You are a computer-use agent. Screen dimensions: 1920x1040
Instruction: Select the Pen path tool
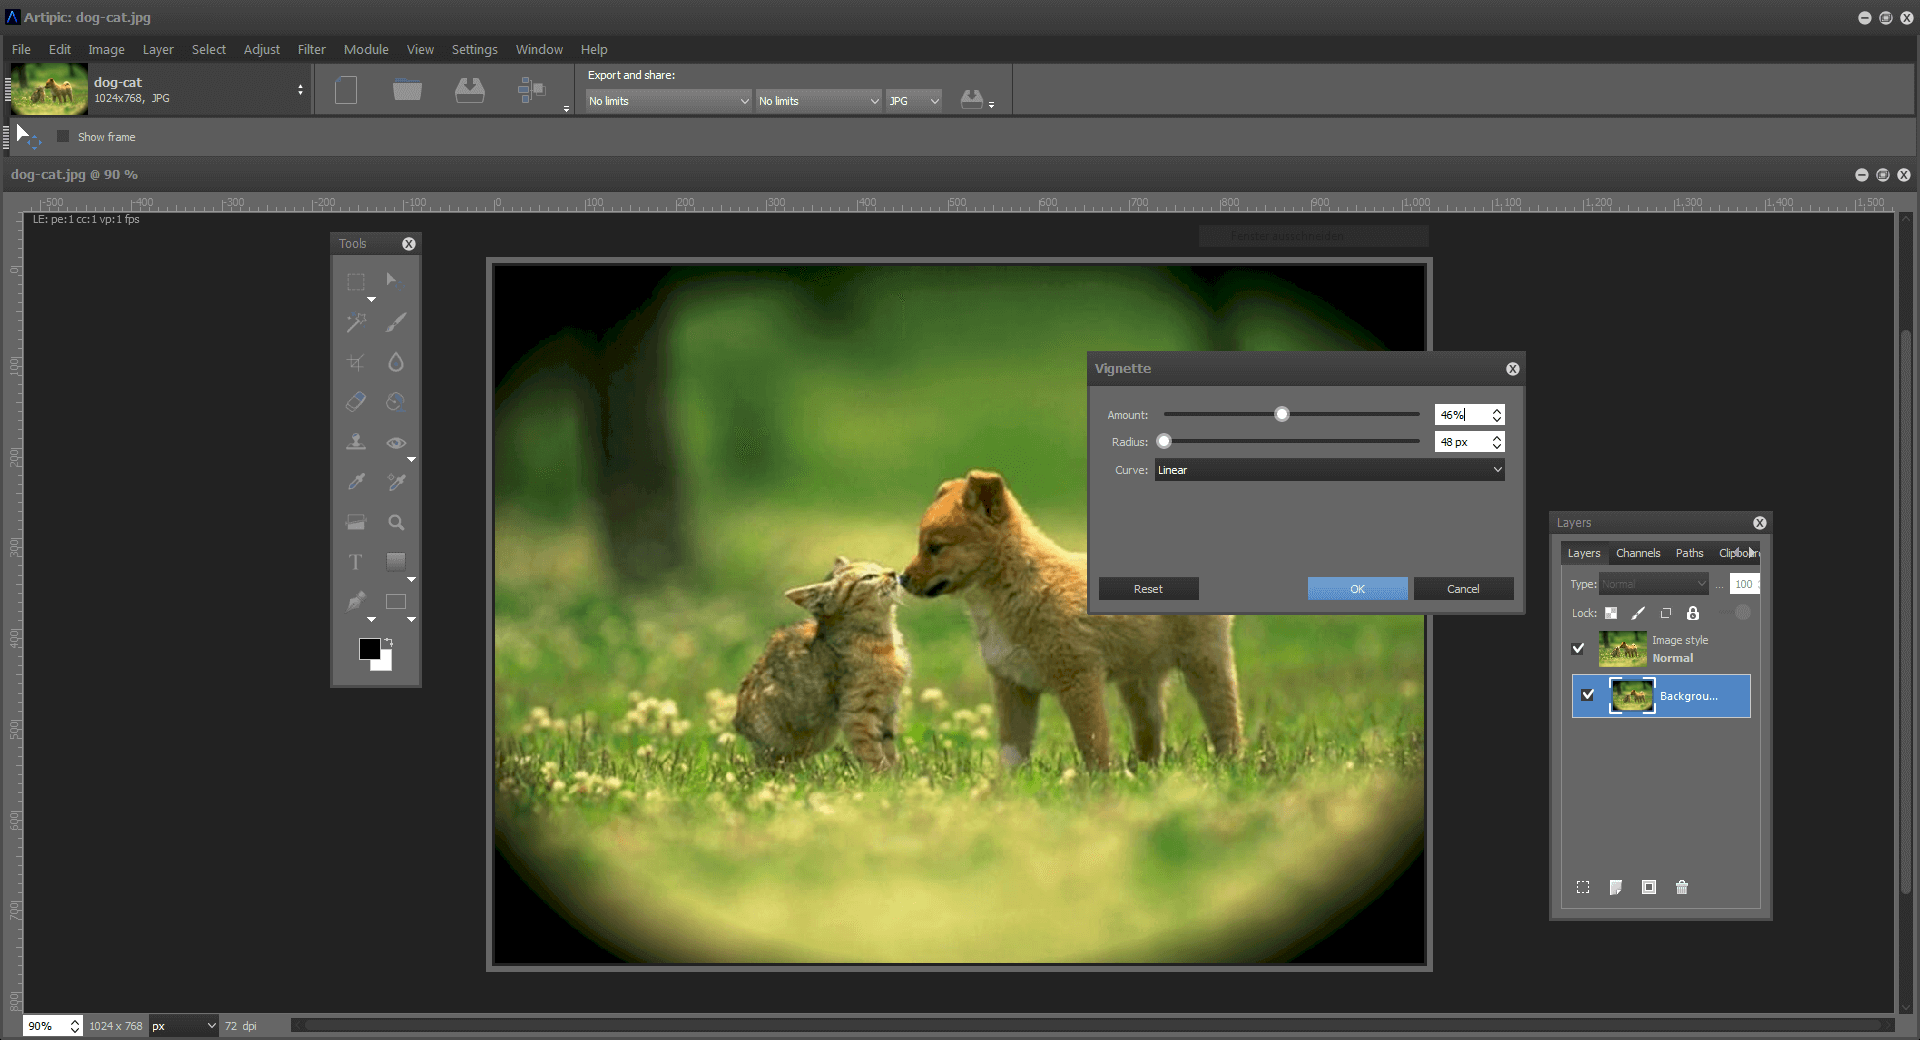tap(356, 602)
